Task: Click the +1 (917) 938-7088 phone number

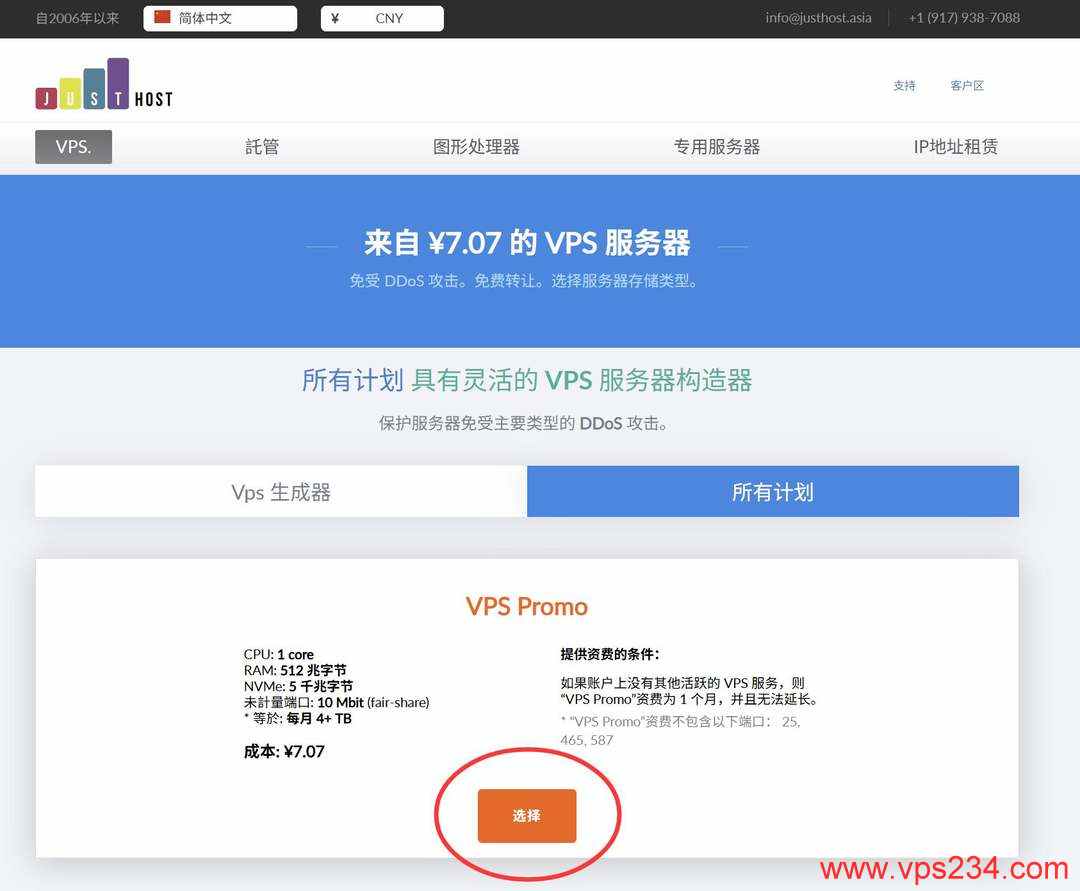Action: tap(964, 18)
